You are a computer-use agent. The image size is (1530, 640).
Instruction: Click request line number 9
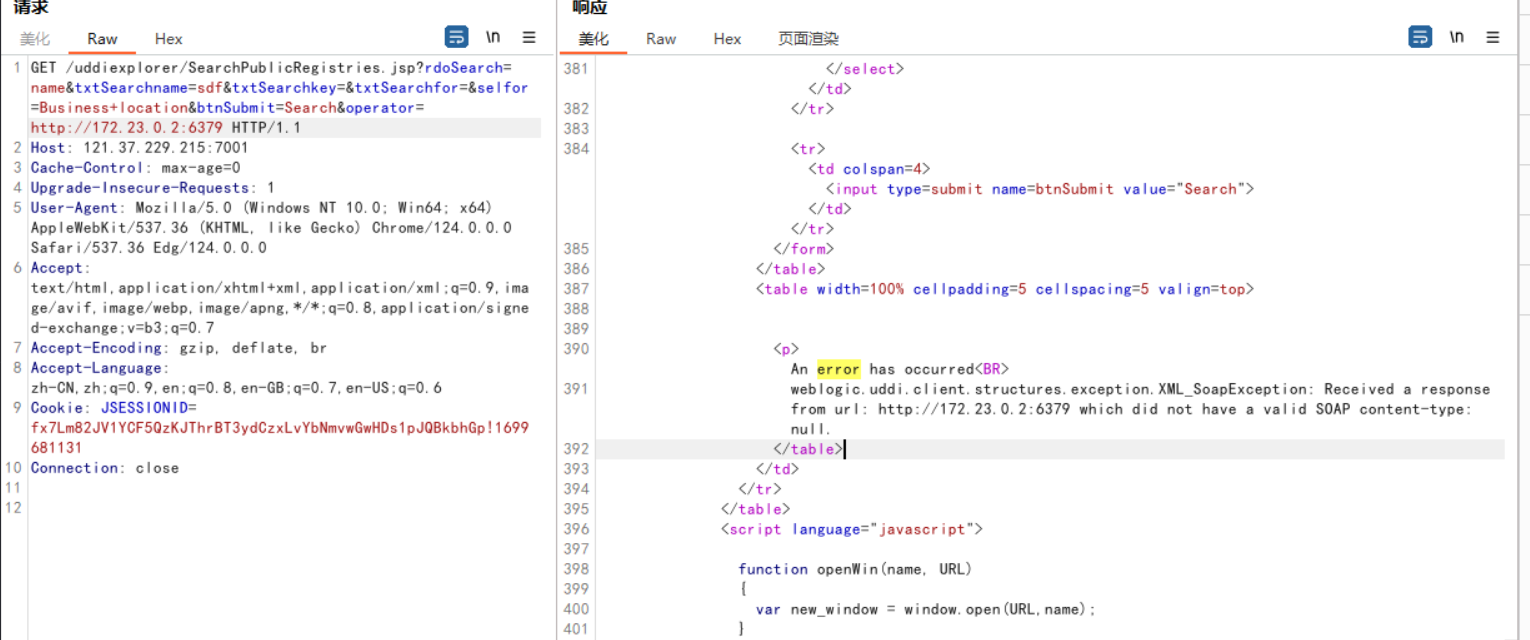pyautogui.click(x=17, y=408)
